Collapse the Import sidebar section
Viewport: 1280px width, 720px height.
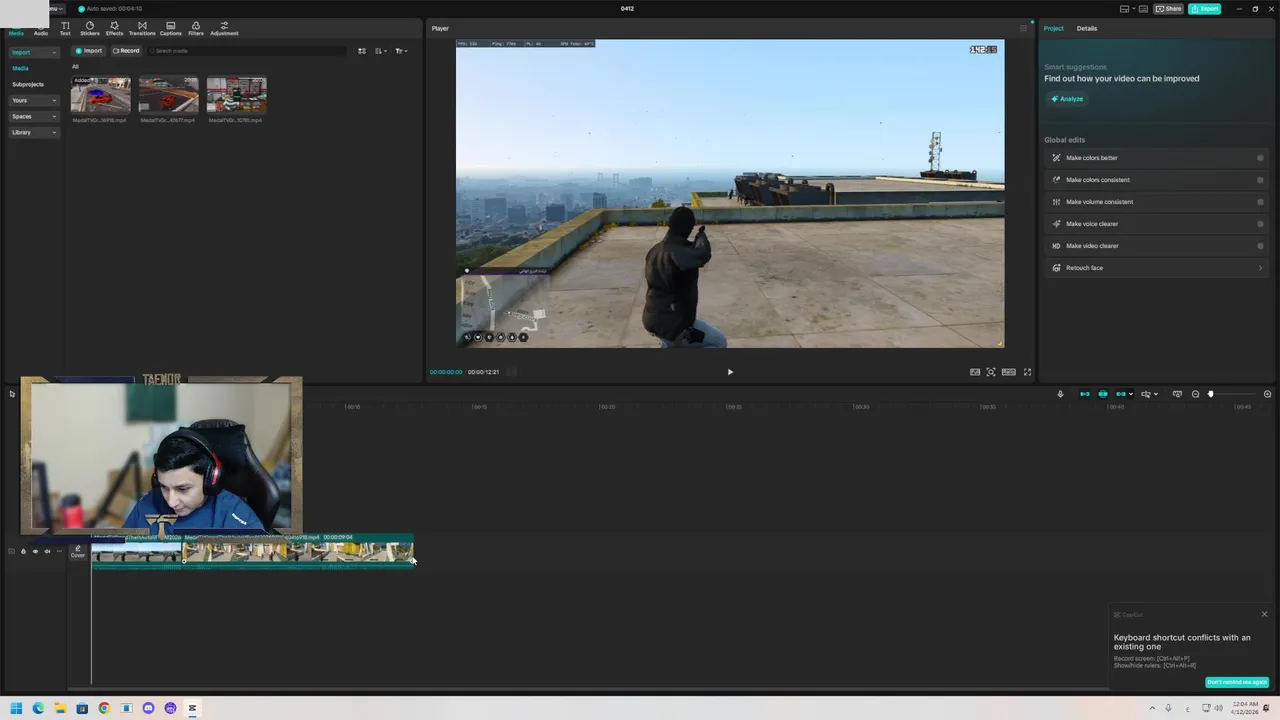tap(34, 52)
